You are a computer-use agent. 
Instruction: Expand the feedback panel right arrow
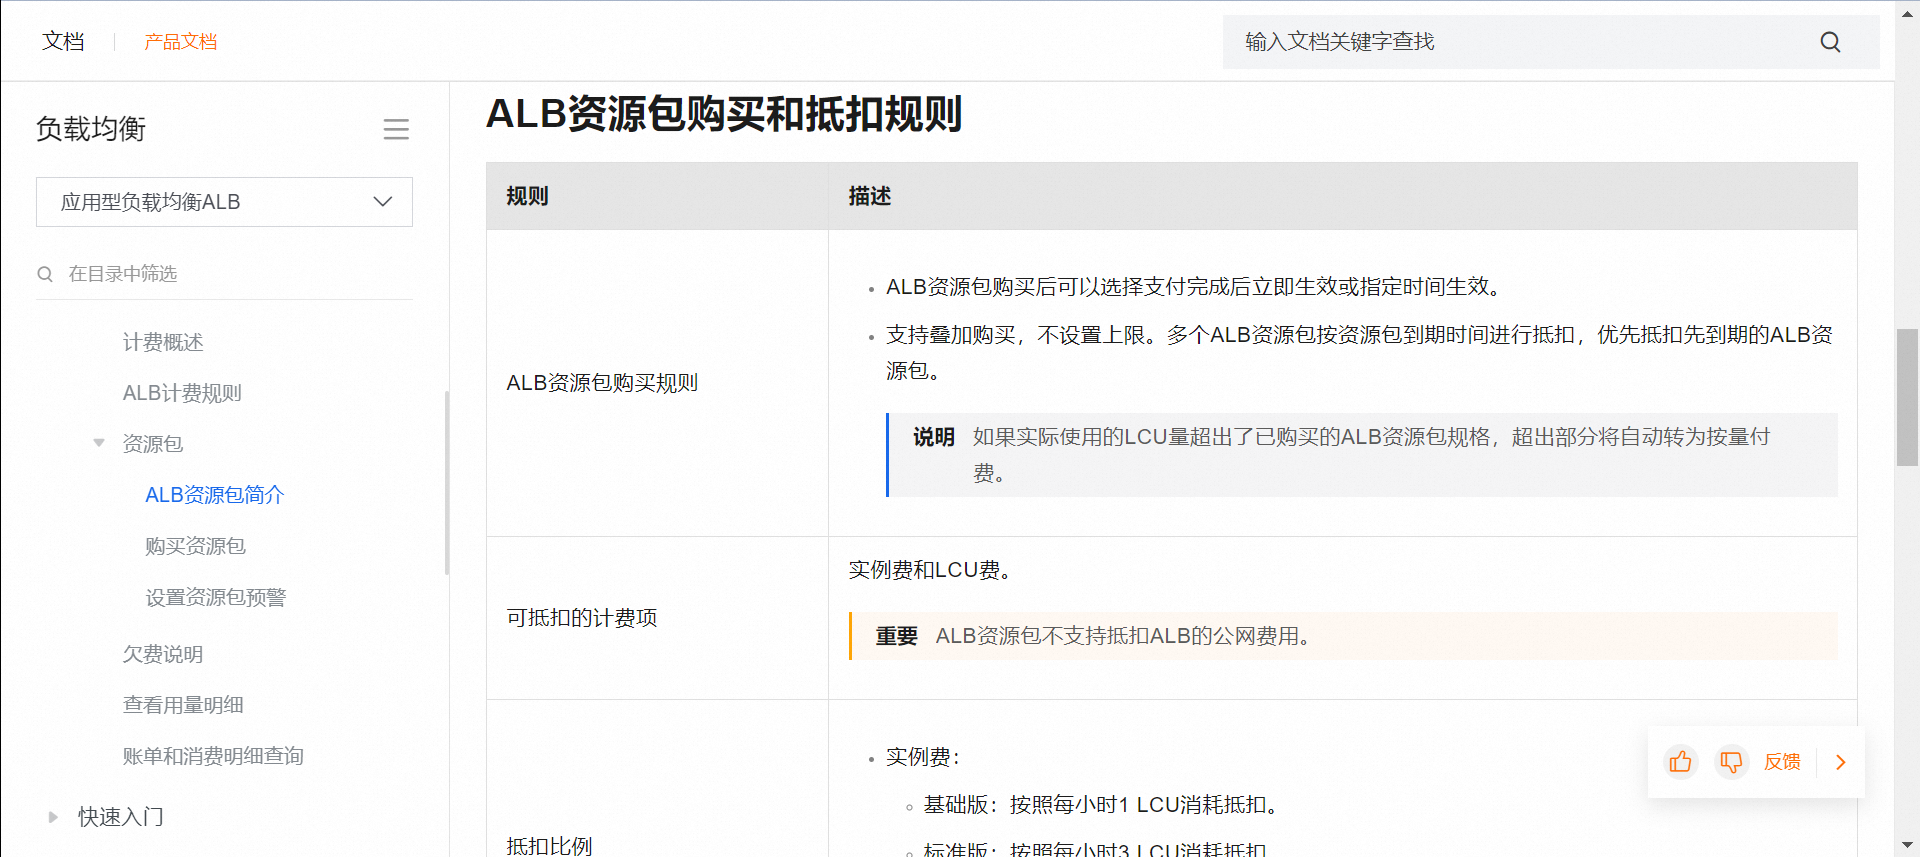coord(1841,762)
